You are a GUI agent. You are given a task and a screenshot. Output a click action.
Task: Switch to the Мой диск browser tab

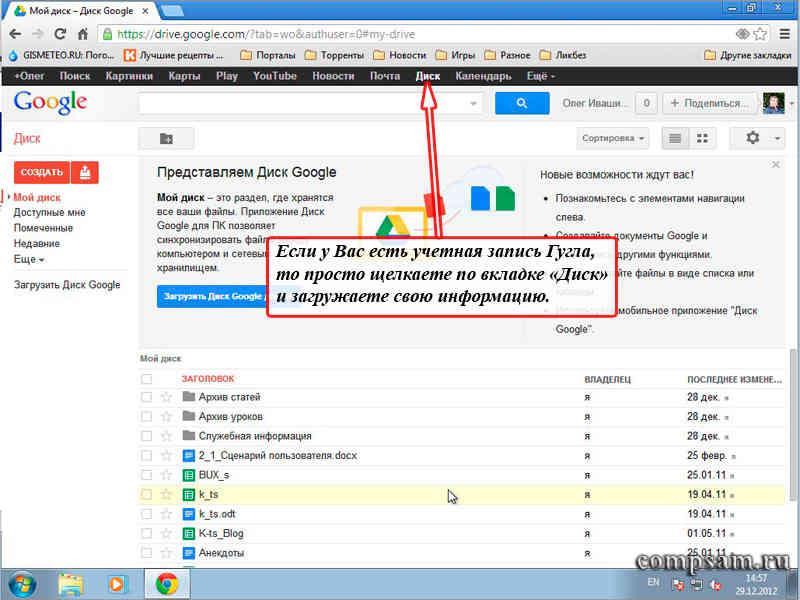[x=81, y=11]
